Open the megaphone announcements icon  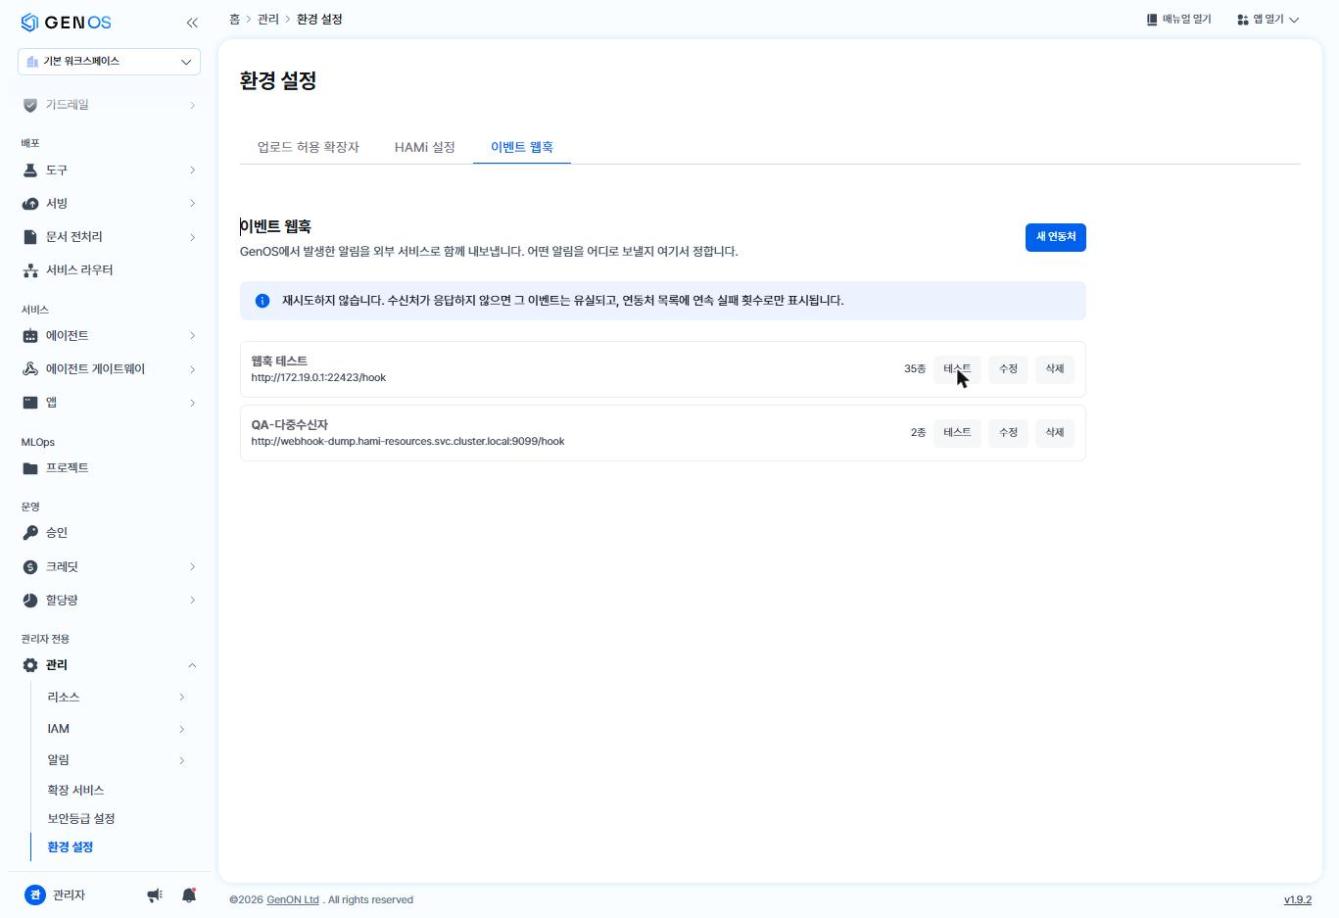pyautogui.click(x=155, y=895)
